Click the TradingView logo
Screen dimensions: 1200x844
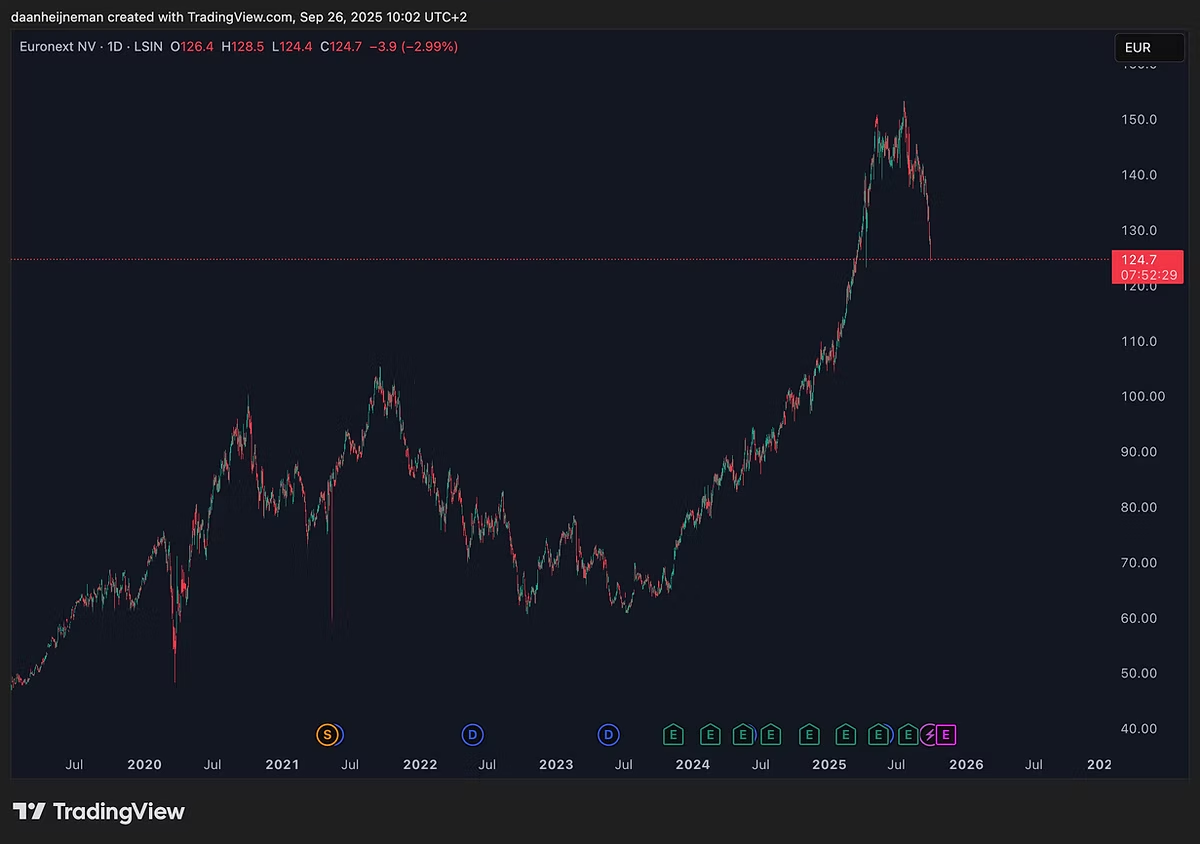pyautogui.click(x=98, y=811)
